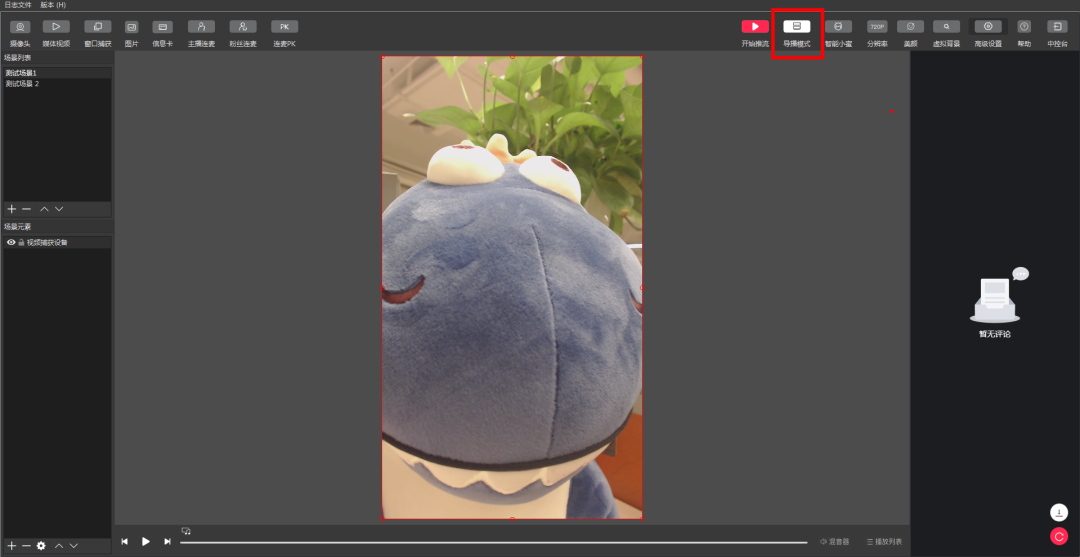
Task: Open virtual background settings (虚拟背景)
Action: pyautogui.click(x=946, y=33)
